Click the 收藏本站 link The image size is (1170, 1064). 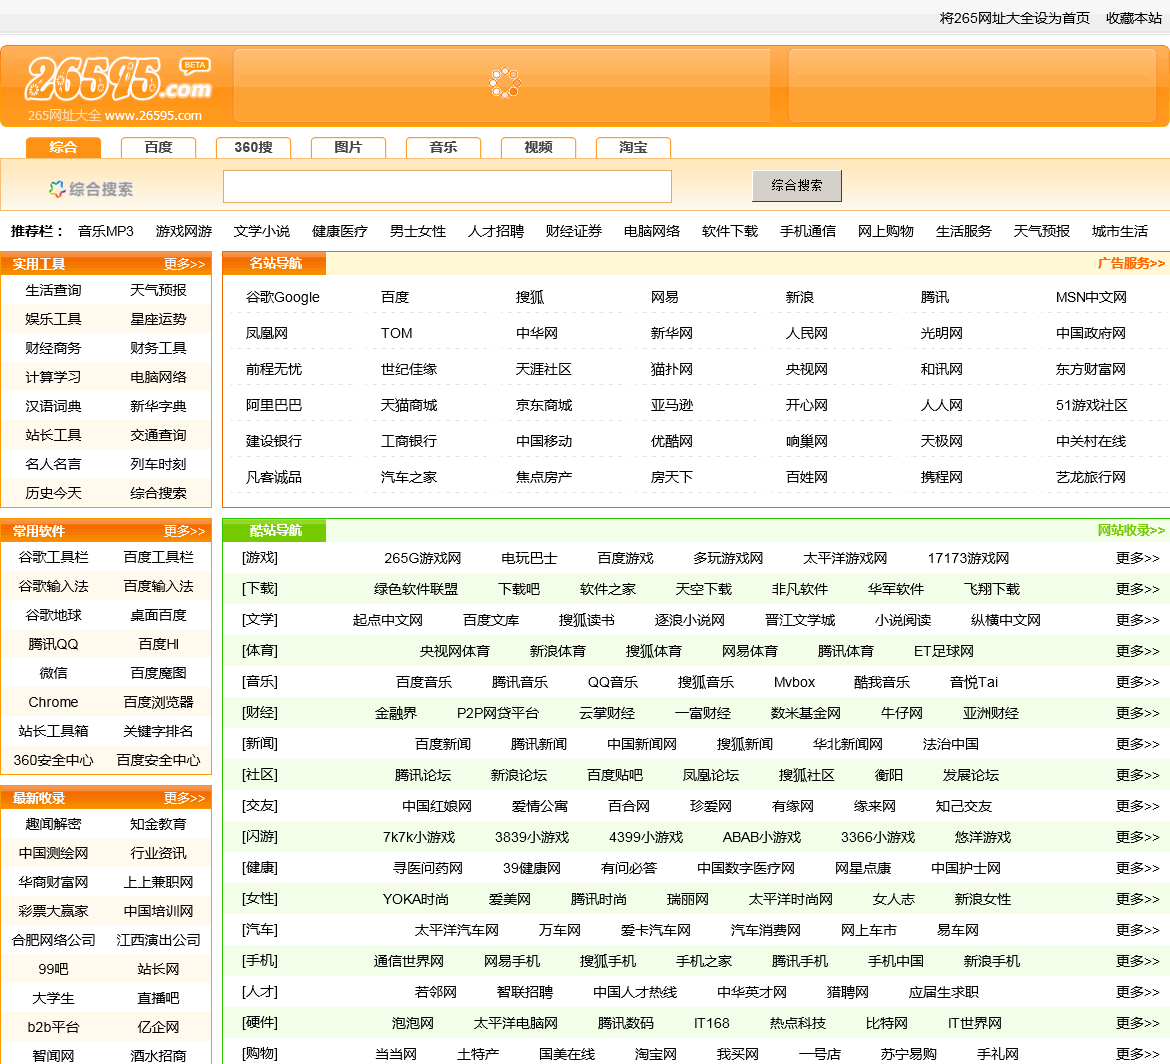1133,18
